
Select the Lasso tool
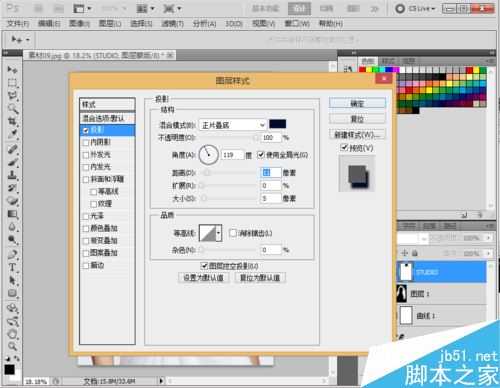point(12,96)
